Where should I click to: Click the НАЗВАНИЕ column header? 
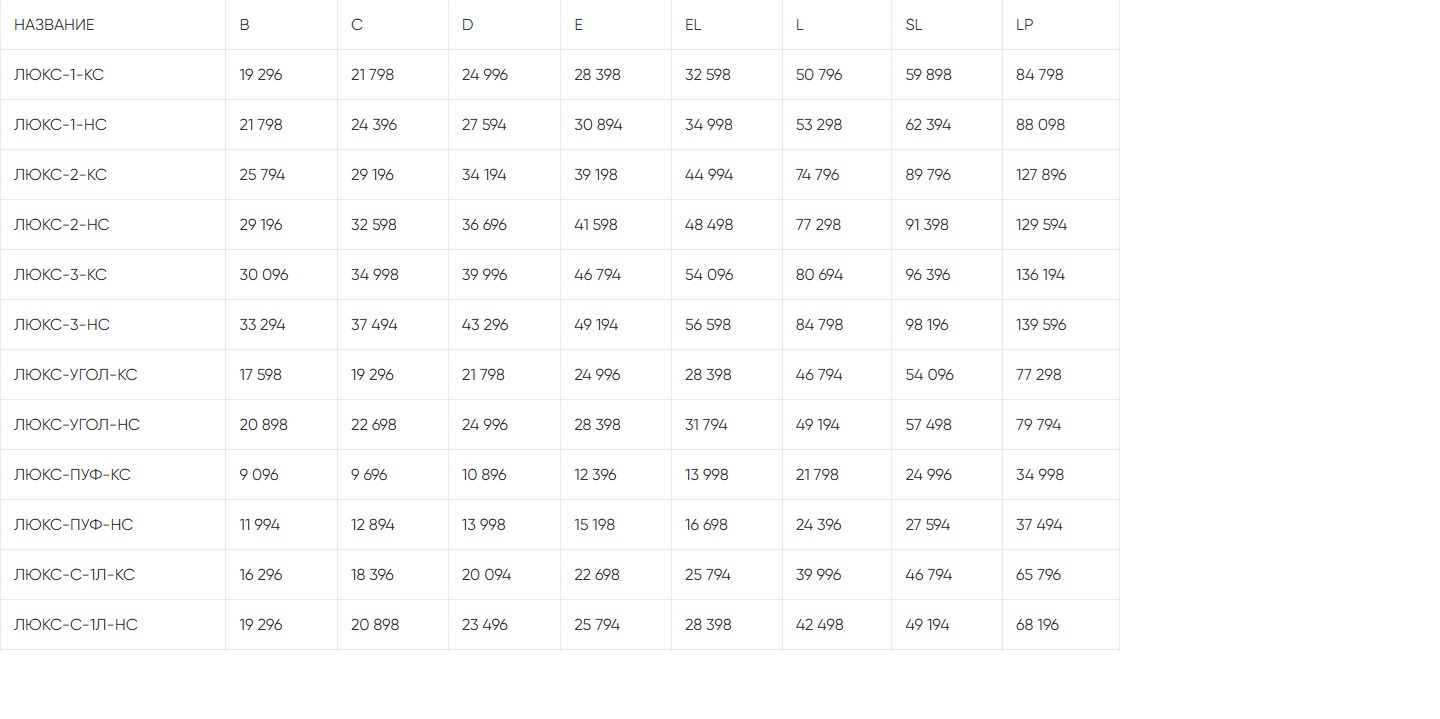54,25
